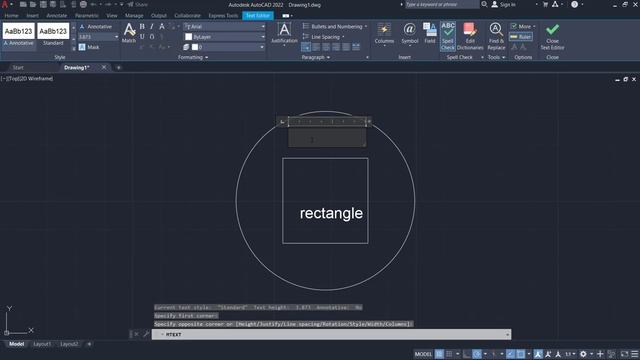
Task: Open Find & Replace
Action: 496,36
